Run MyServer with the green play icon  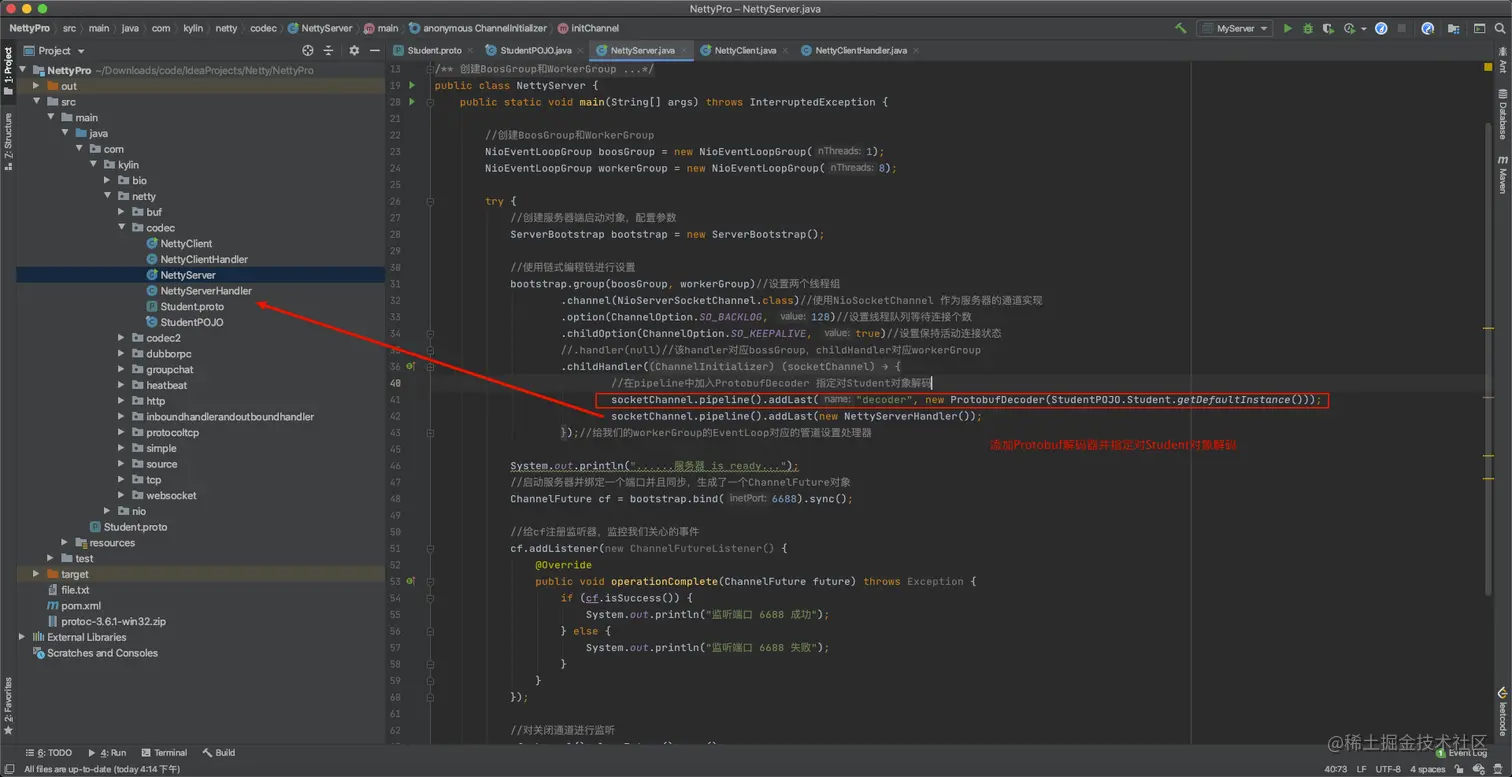click(x=1287, y=28)
